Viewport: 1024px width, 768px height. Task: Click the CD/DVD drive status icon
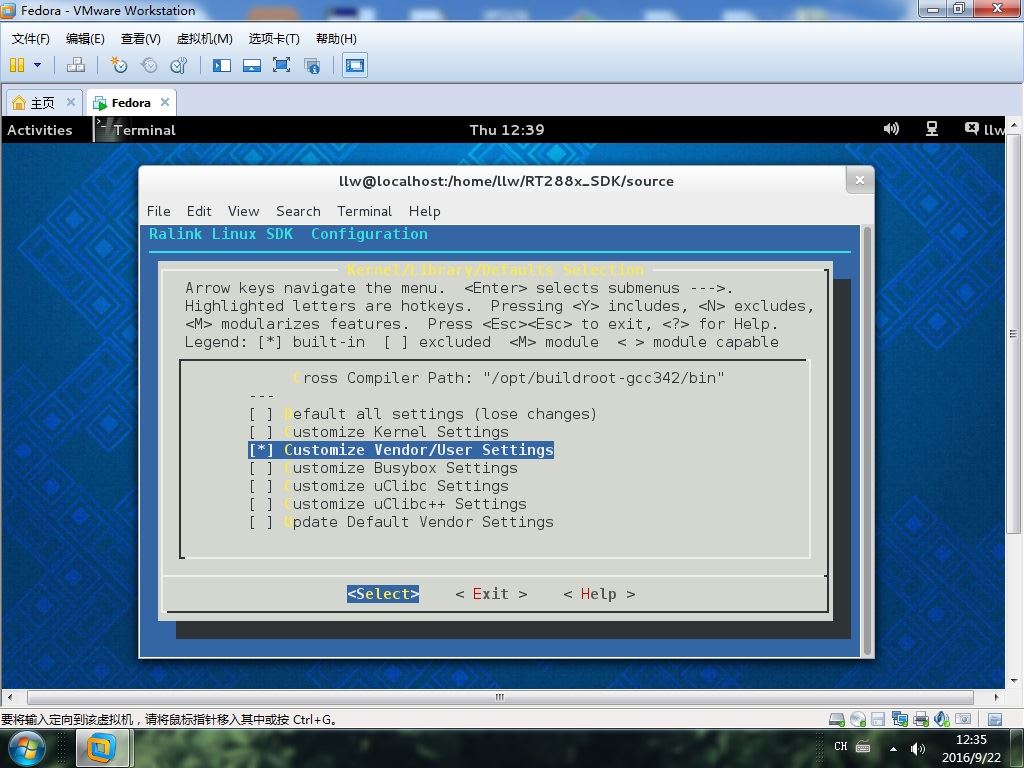coord(857,720)
